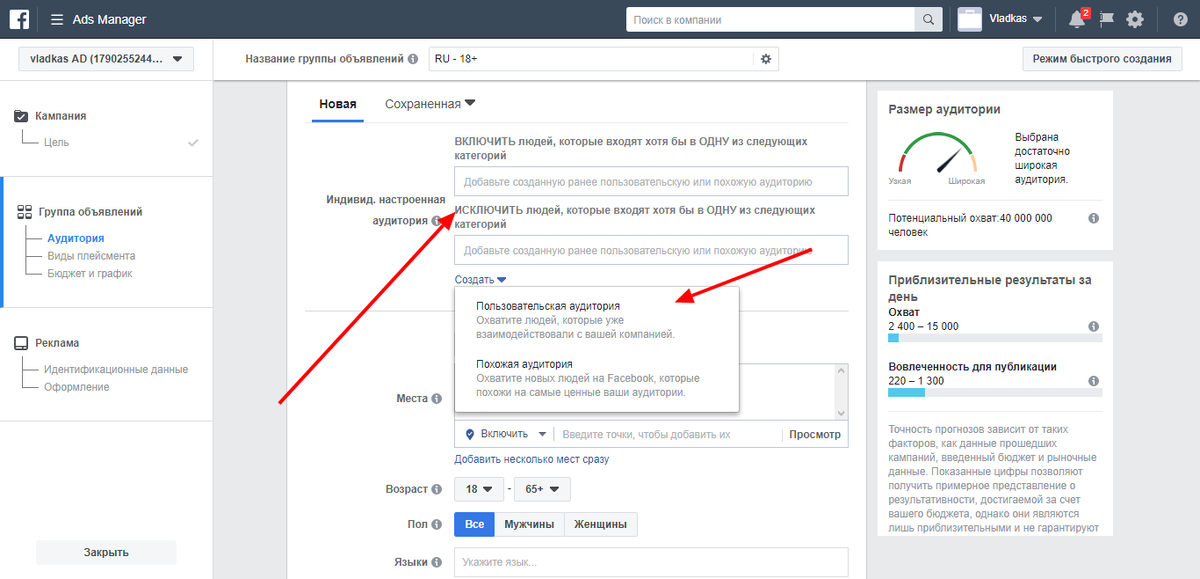Click the Укажите язык input field

tap(651, 562)
